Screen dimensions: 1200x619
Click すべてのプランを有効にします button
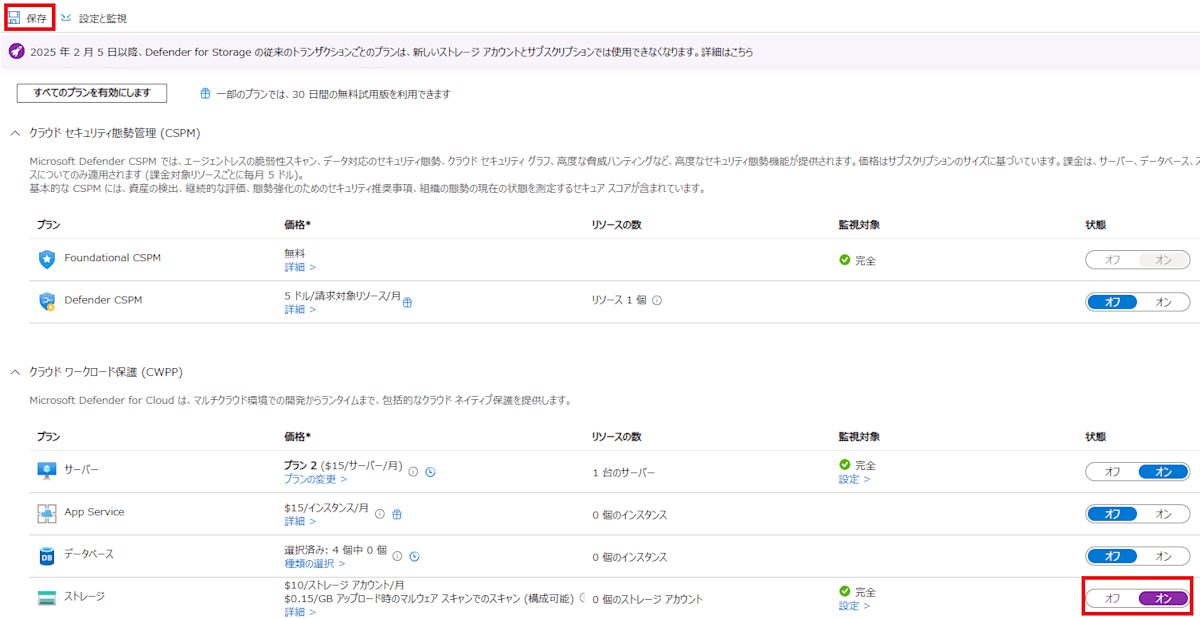tap(92, 93)
